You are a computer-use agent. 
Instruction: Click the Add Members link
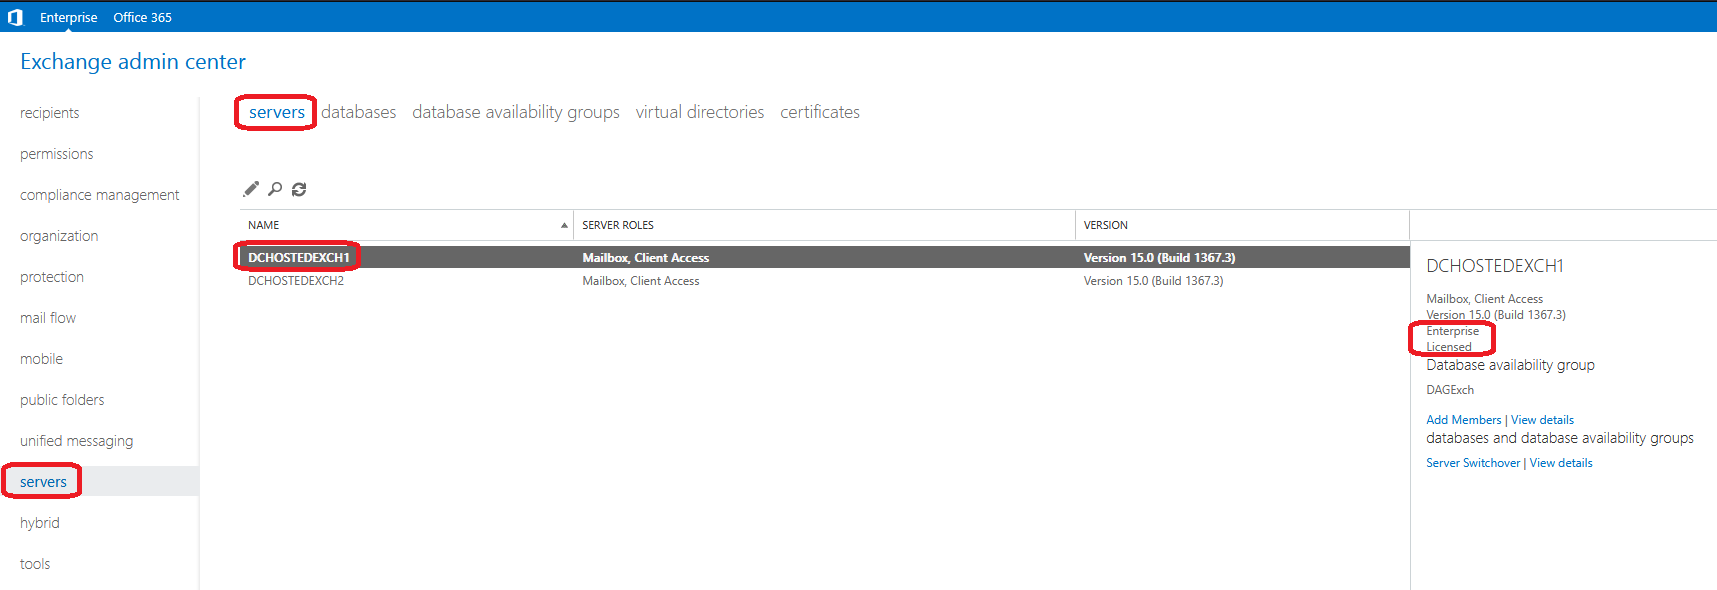click(1463, 420)
